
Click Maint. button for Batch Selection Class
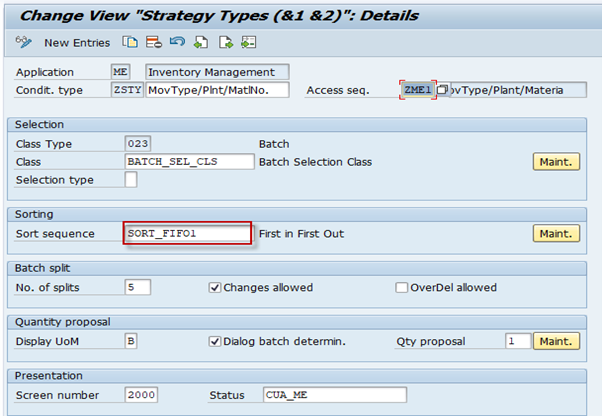[x=556, y=162]
